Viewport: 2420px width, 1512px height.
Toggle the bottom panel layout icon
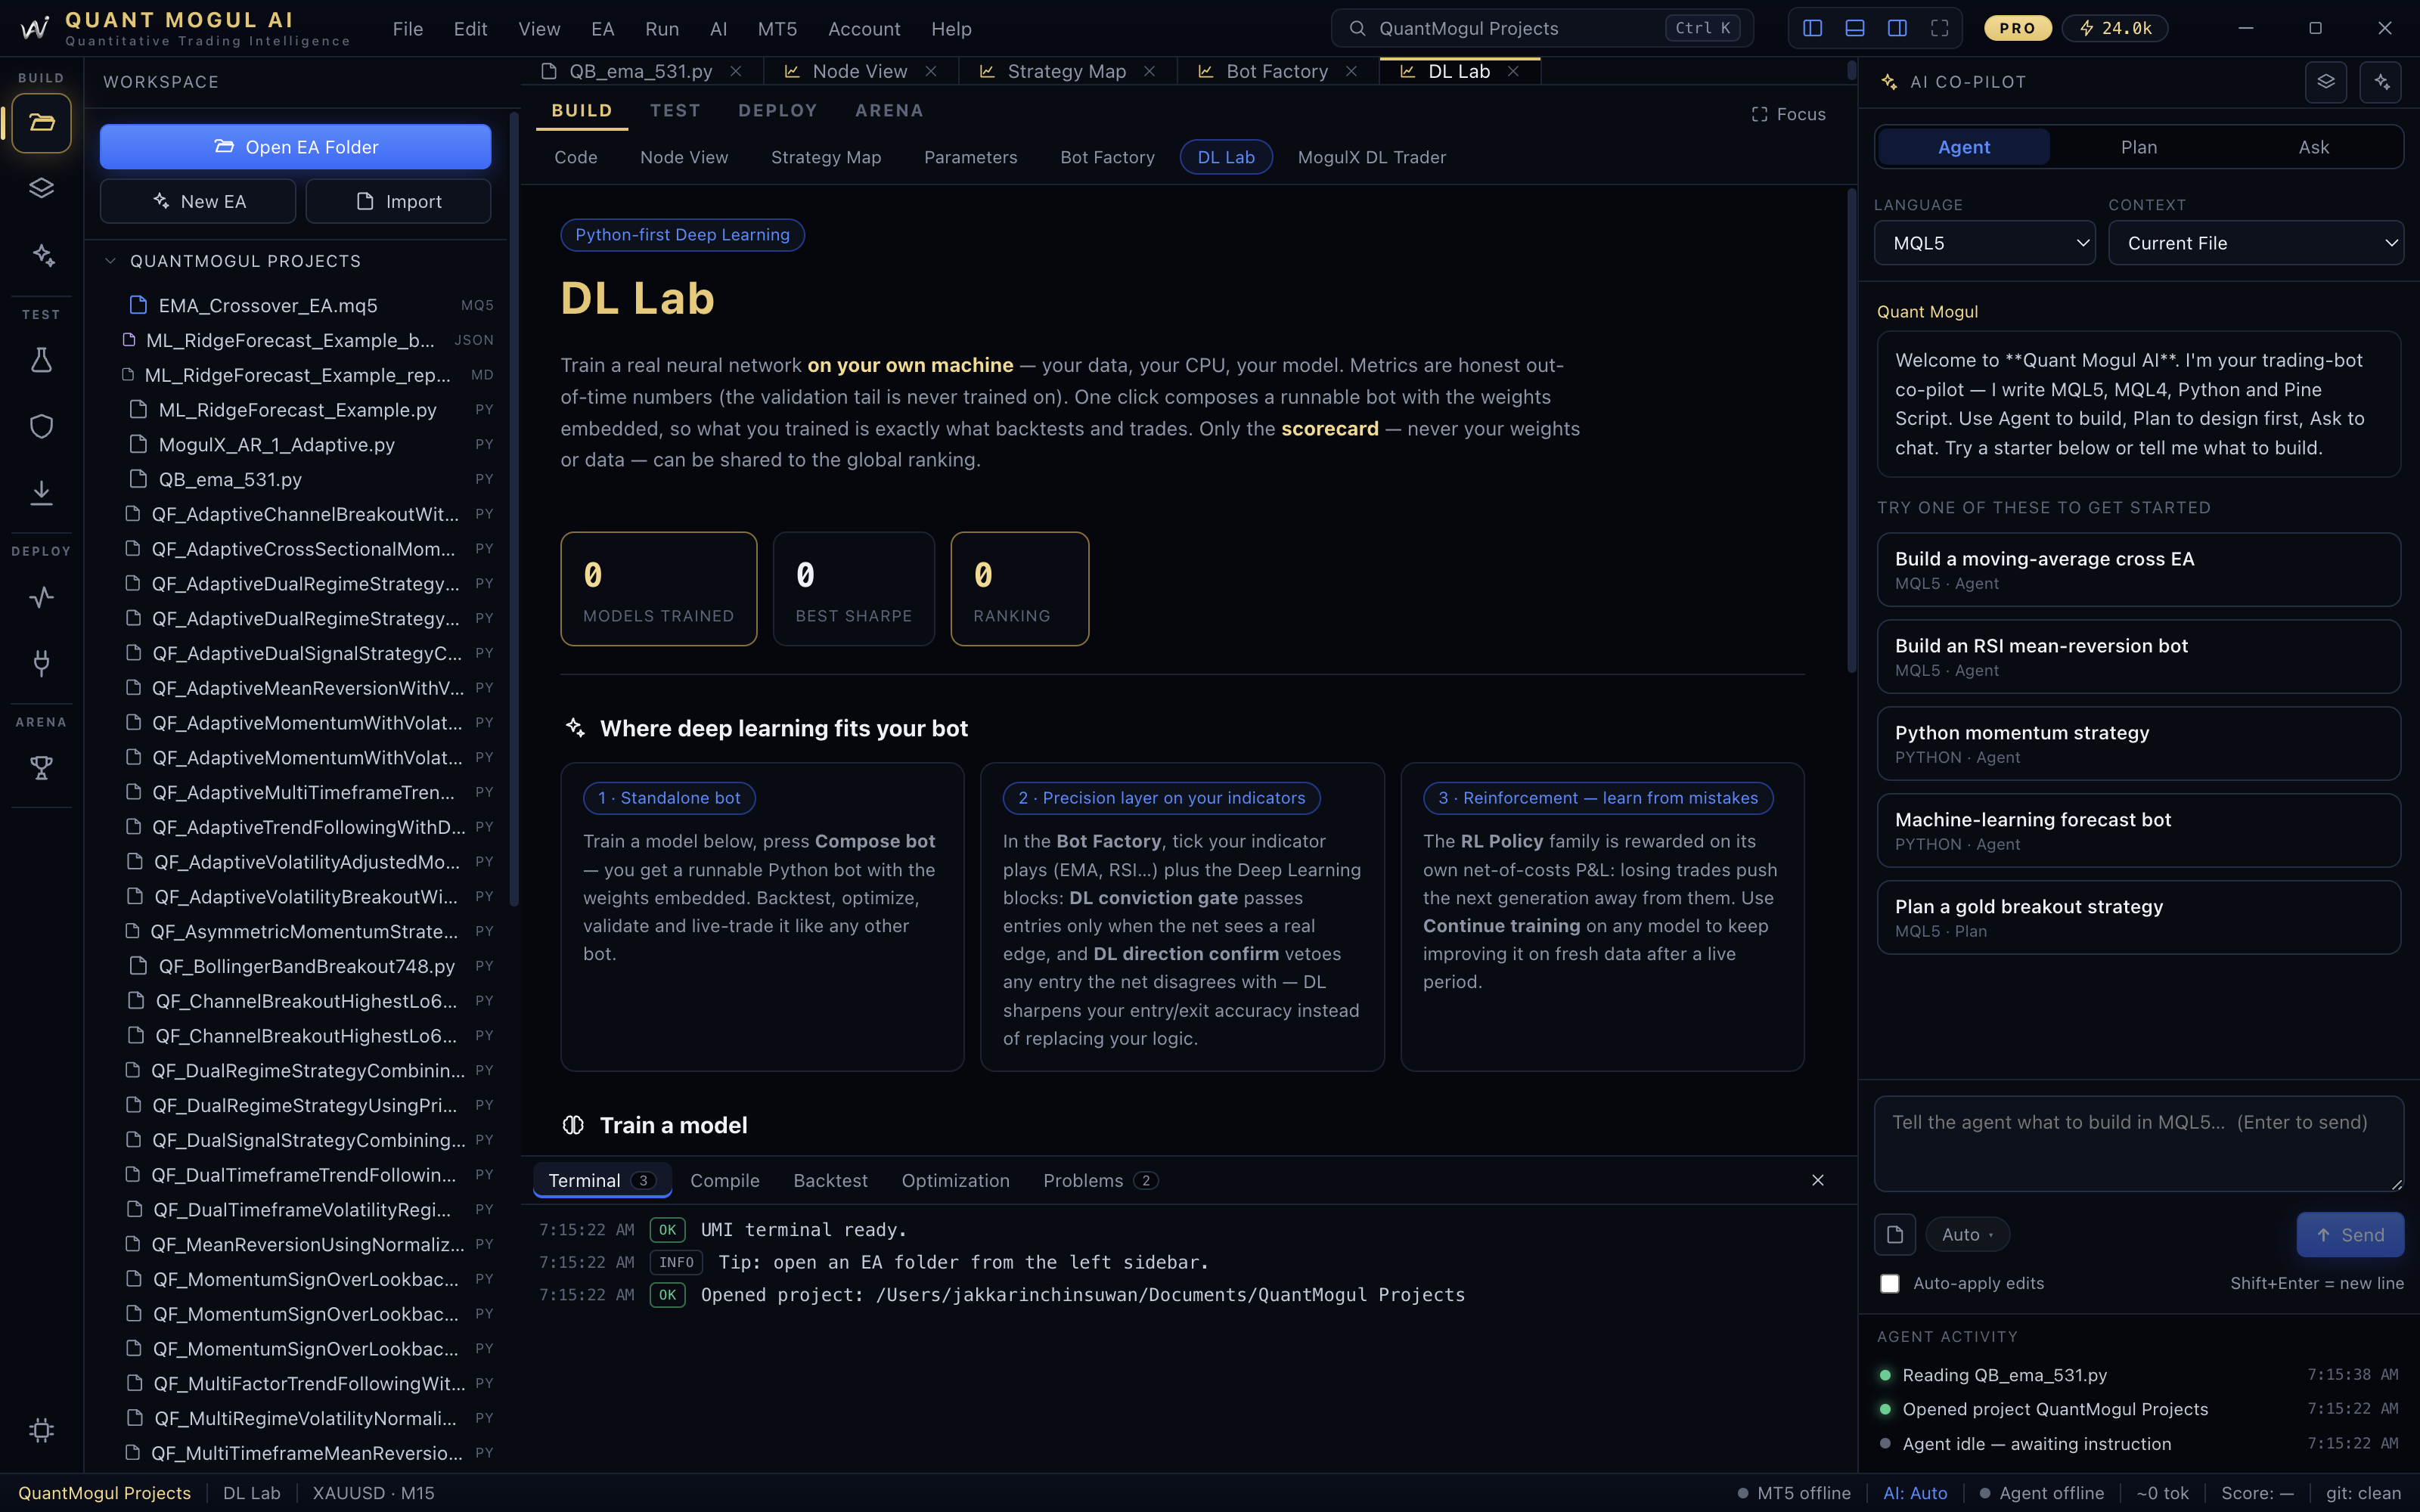pos(1854,28)
